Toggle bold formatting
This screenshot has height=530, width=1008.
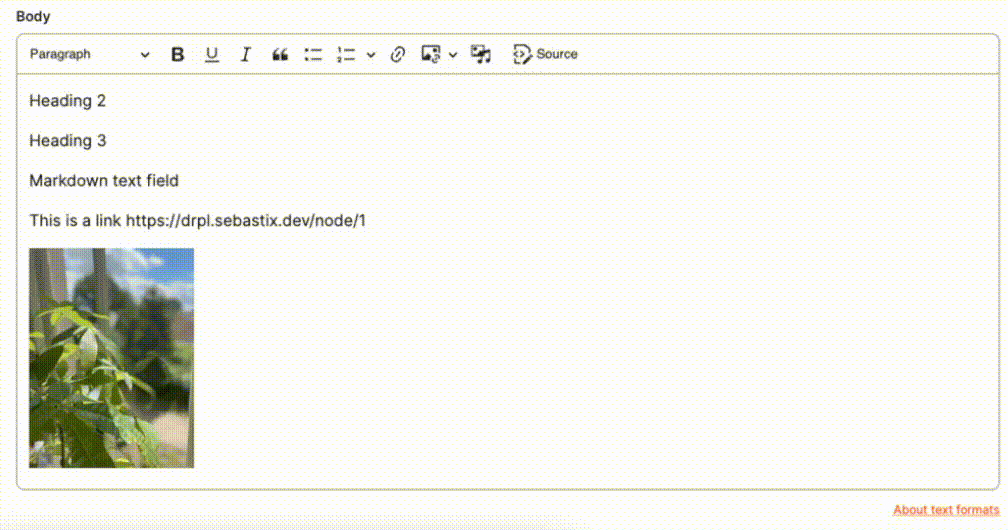[177, 55]
